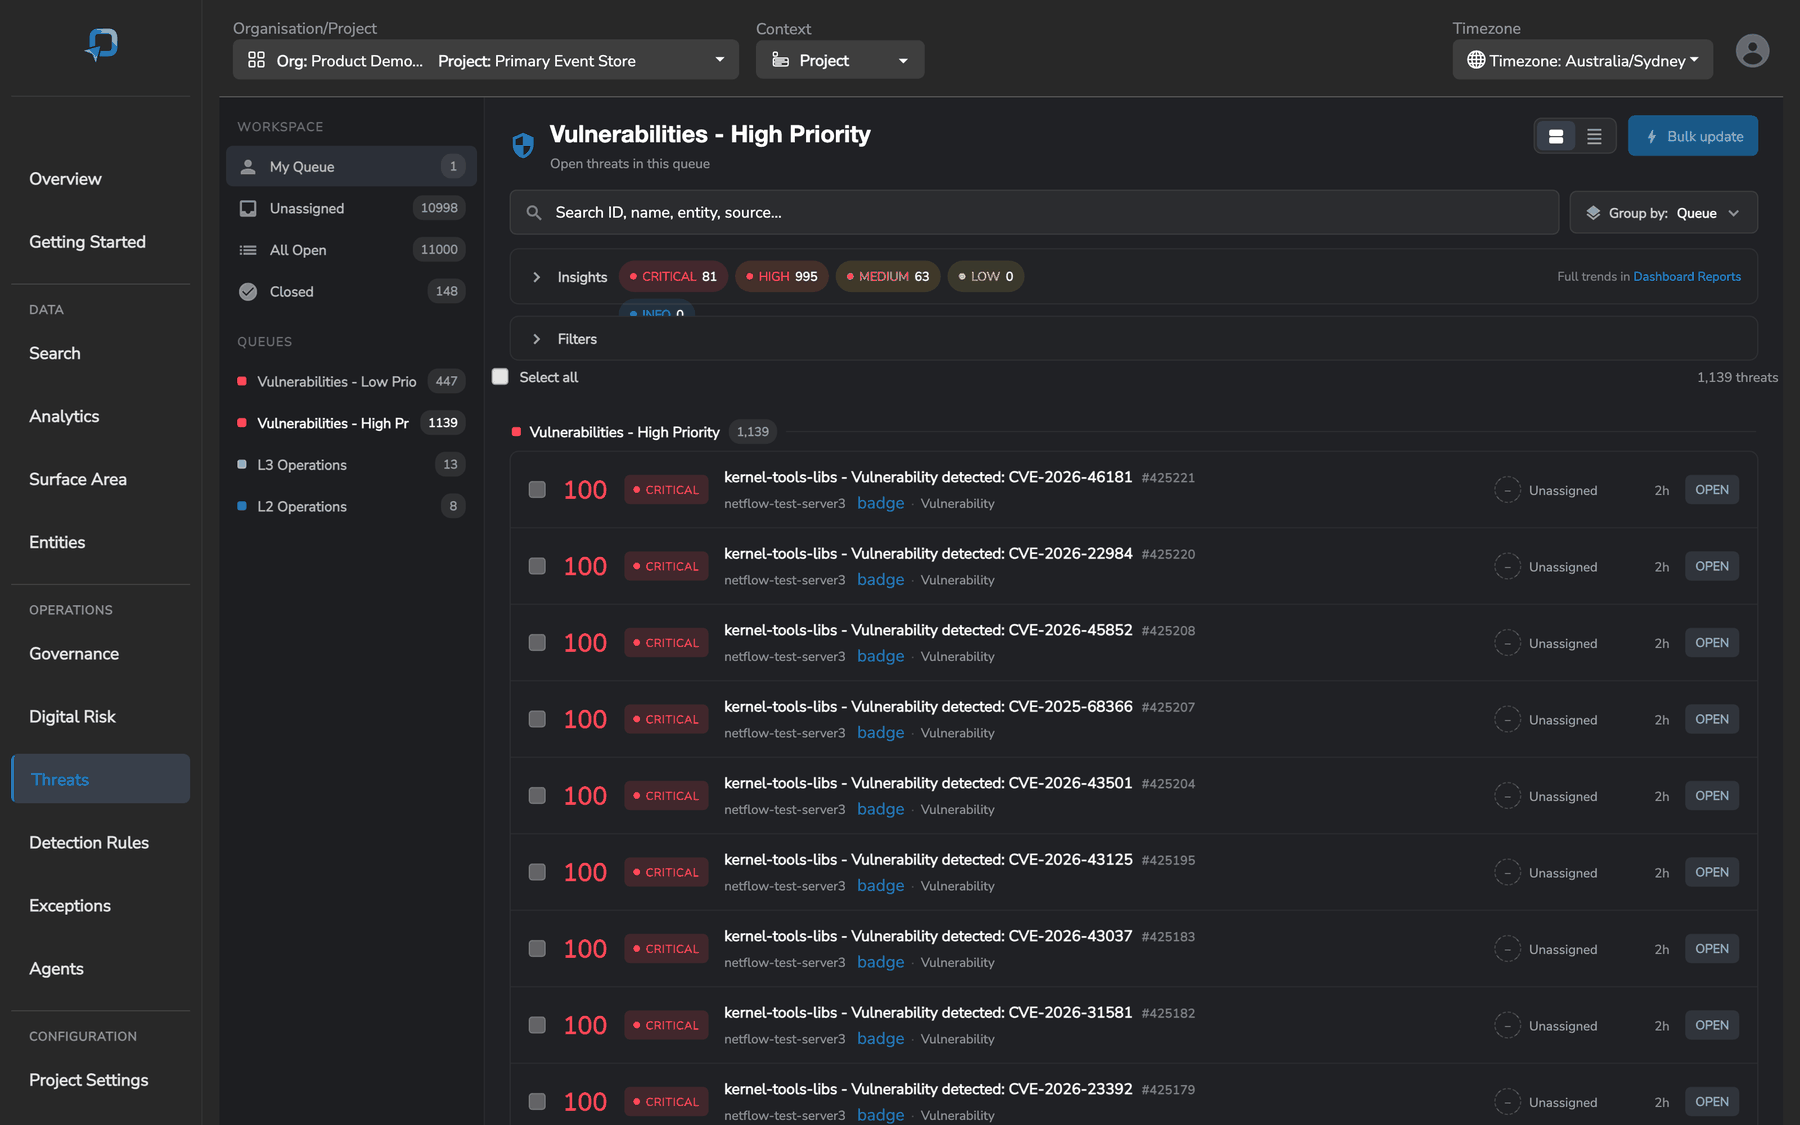The width and height of the screenshot is (1800, 1125).
Task: Click OPEN status for CVE-2026-46181
Action: (x=1712, y=490)
